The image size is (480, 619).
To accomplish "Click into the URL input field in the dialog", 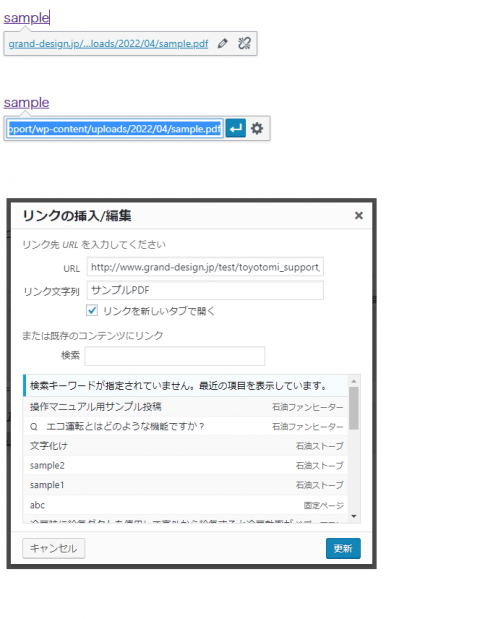I will coord(205,267).
